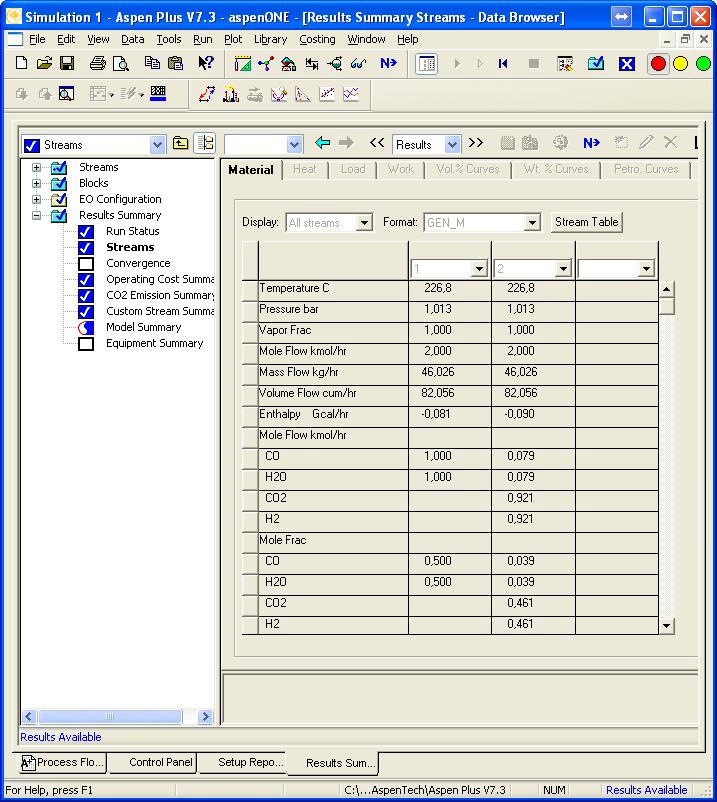This screenshot has width=717, height=802.
Task: Switch to the Process Flowsheet window tab
Action: (61, 762)
